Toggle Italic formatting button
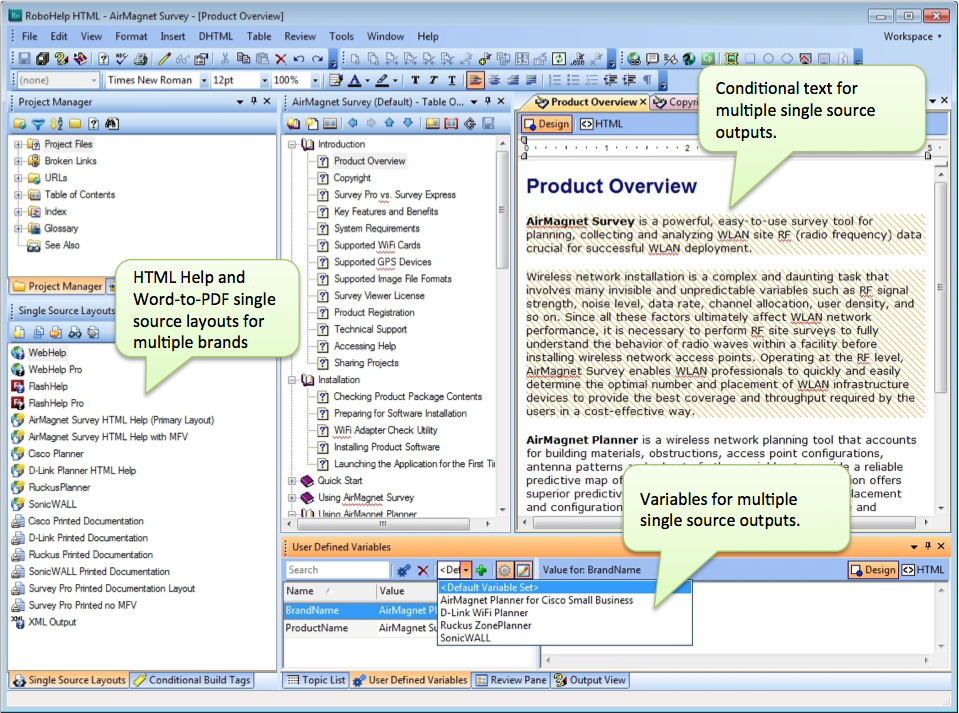Screen dimensions: 959x713 click(434, 80)
